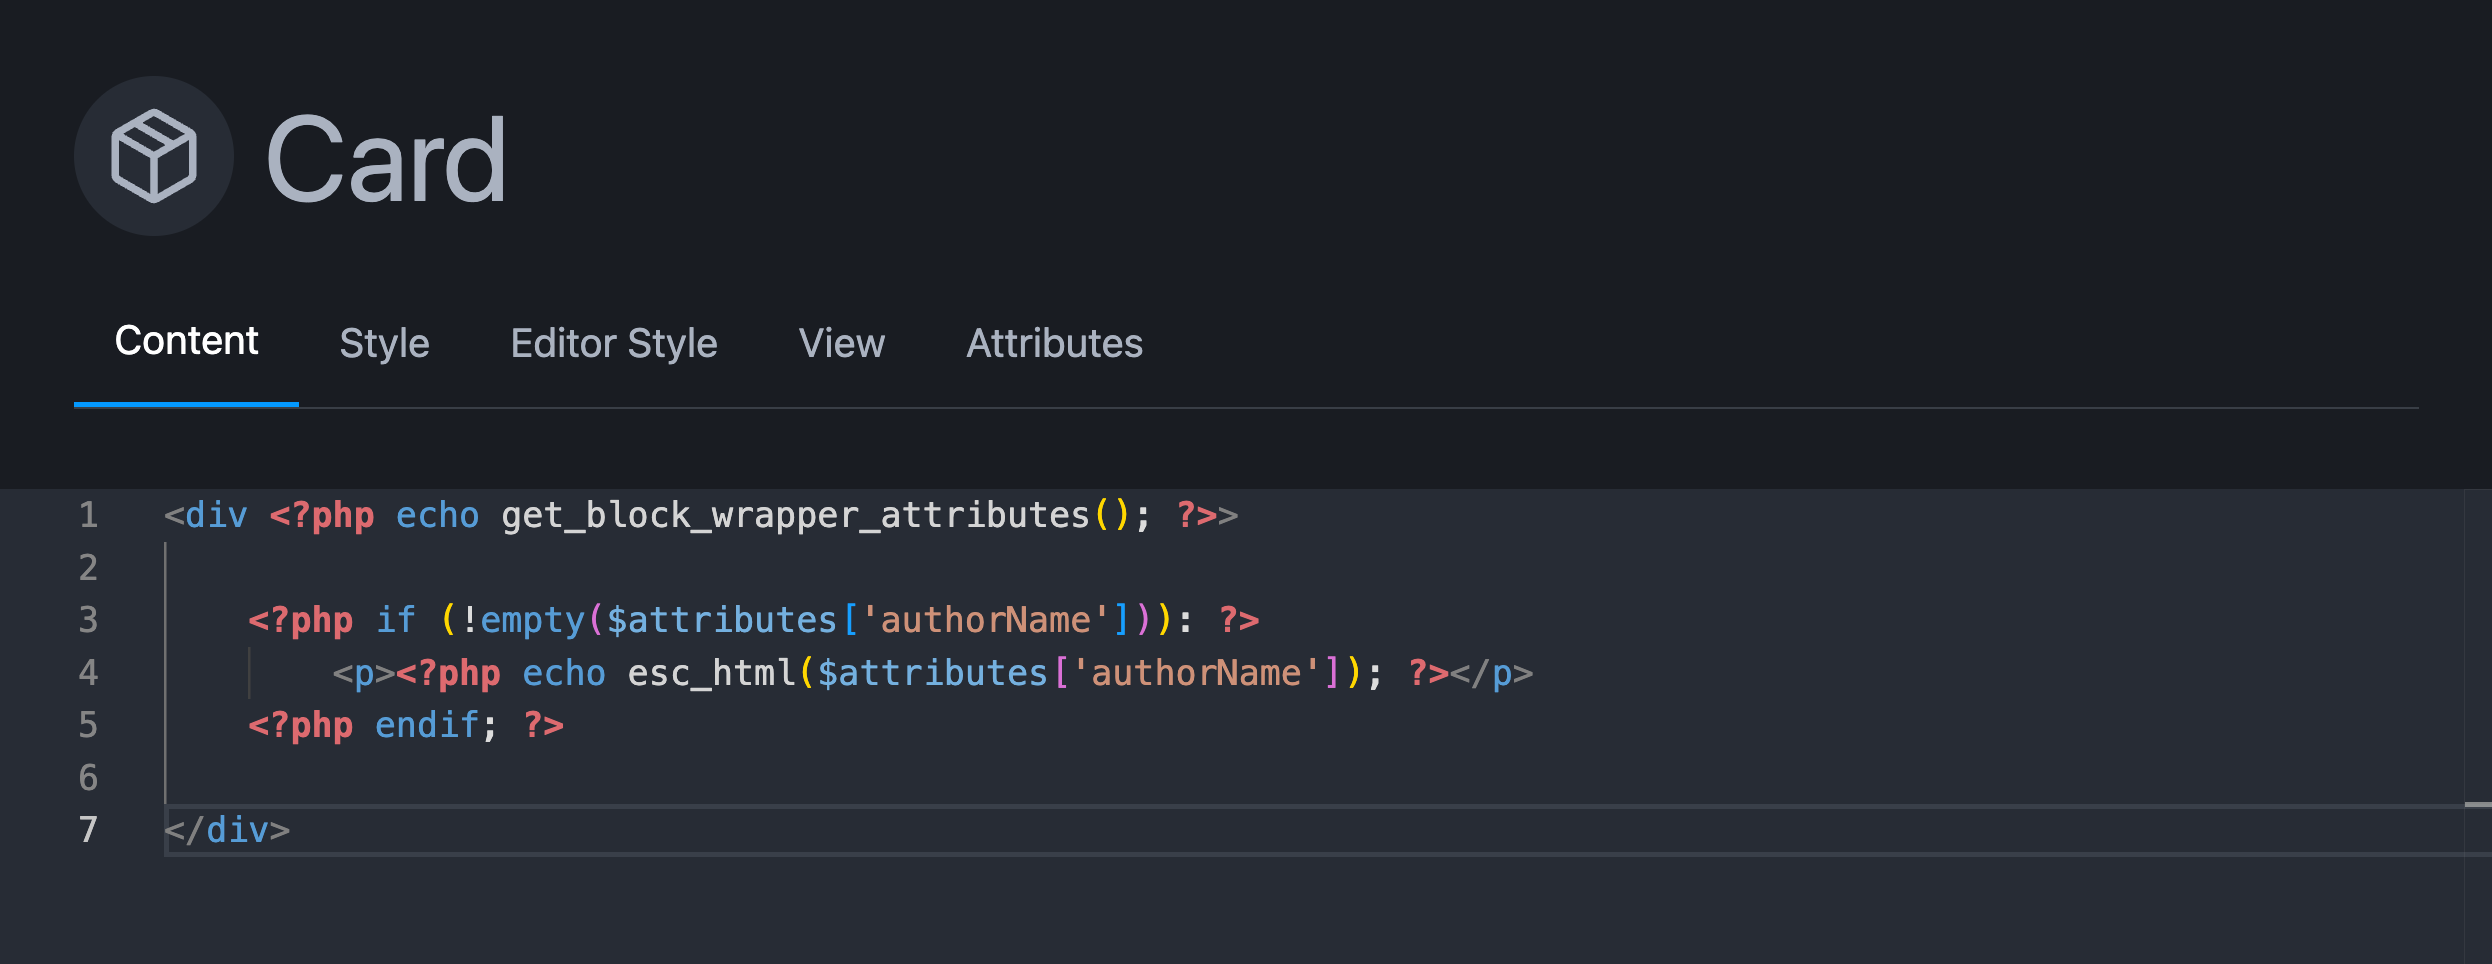Screen dimensions: 2492x964
Task: Click the Card title heading
Action: (x=386, y=160)
